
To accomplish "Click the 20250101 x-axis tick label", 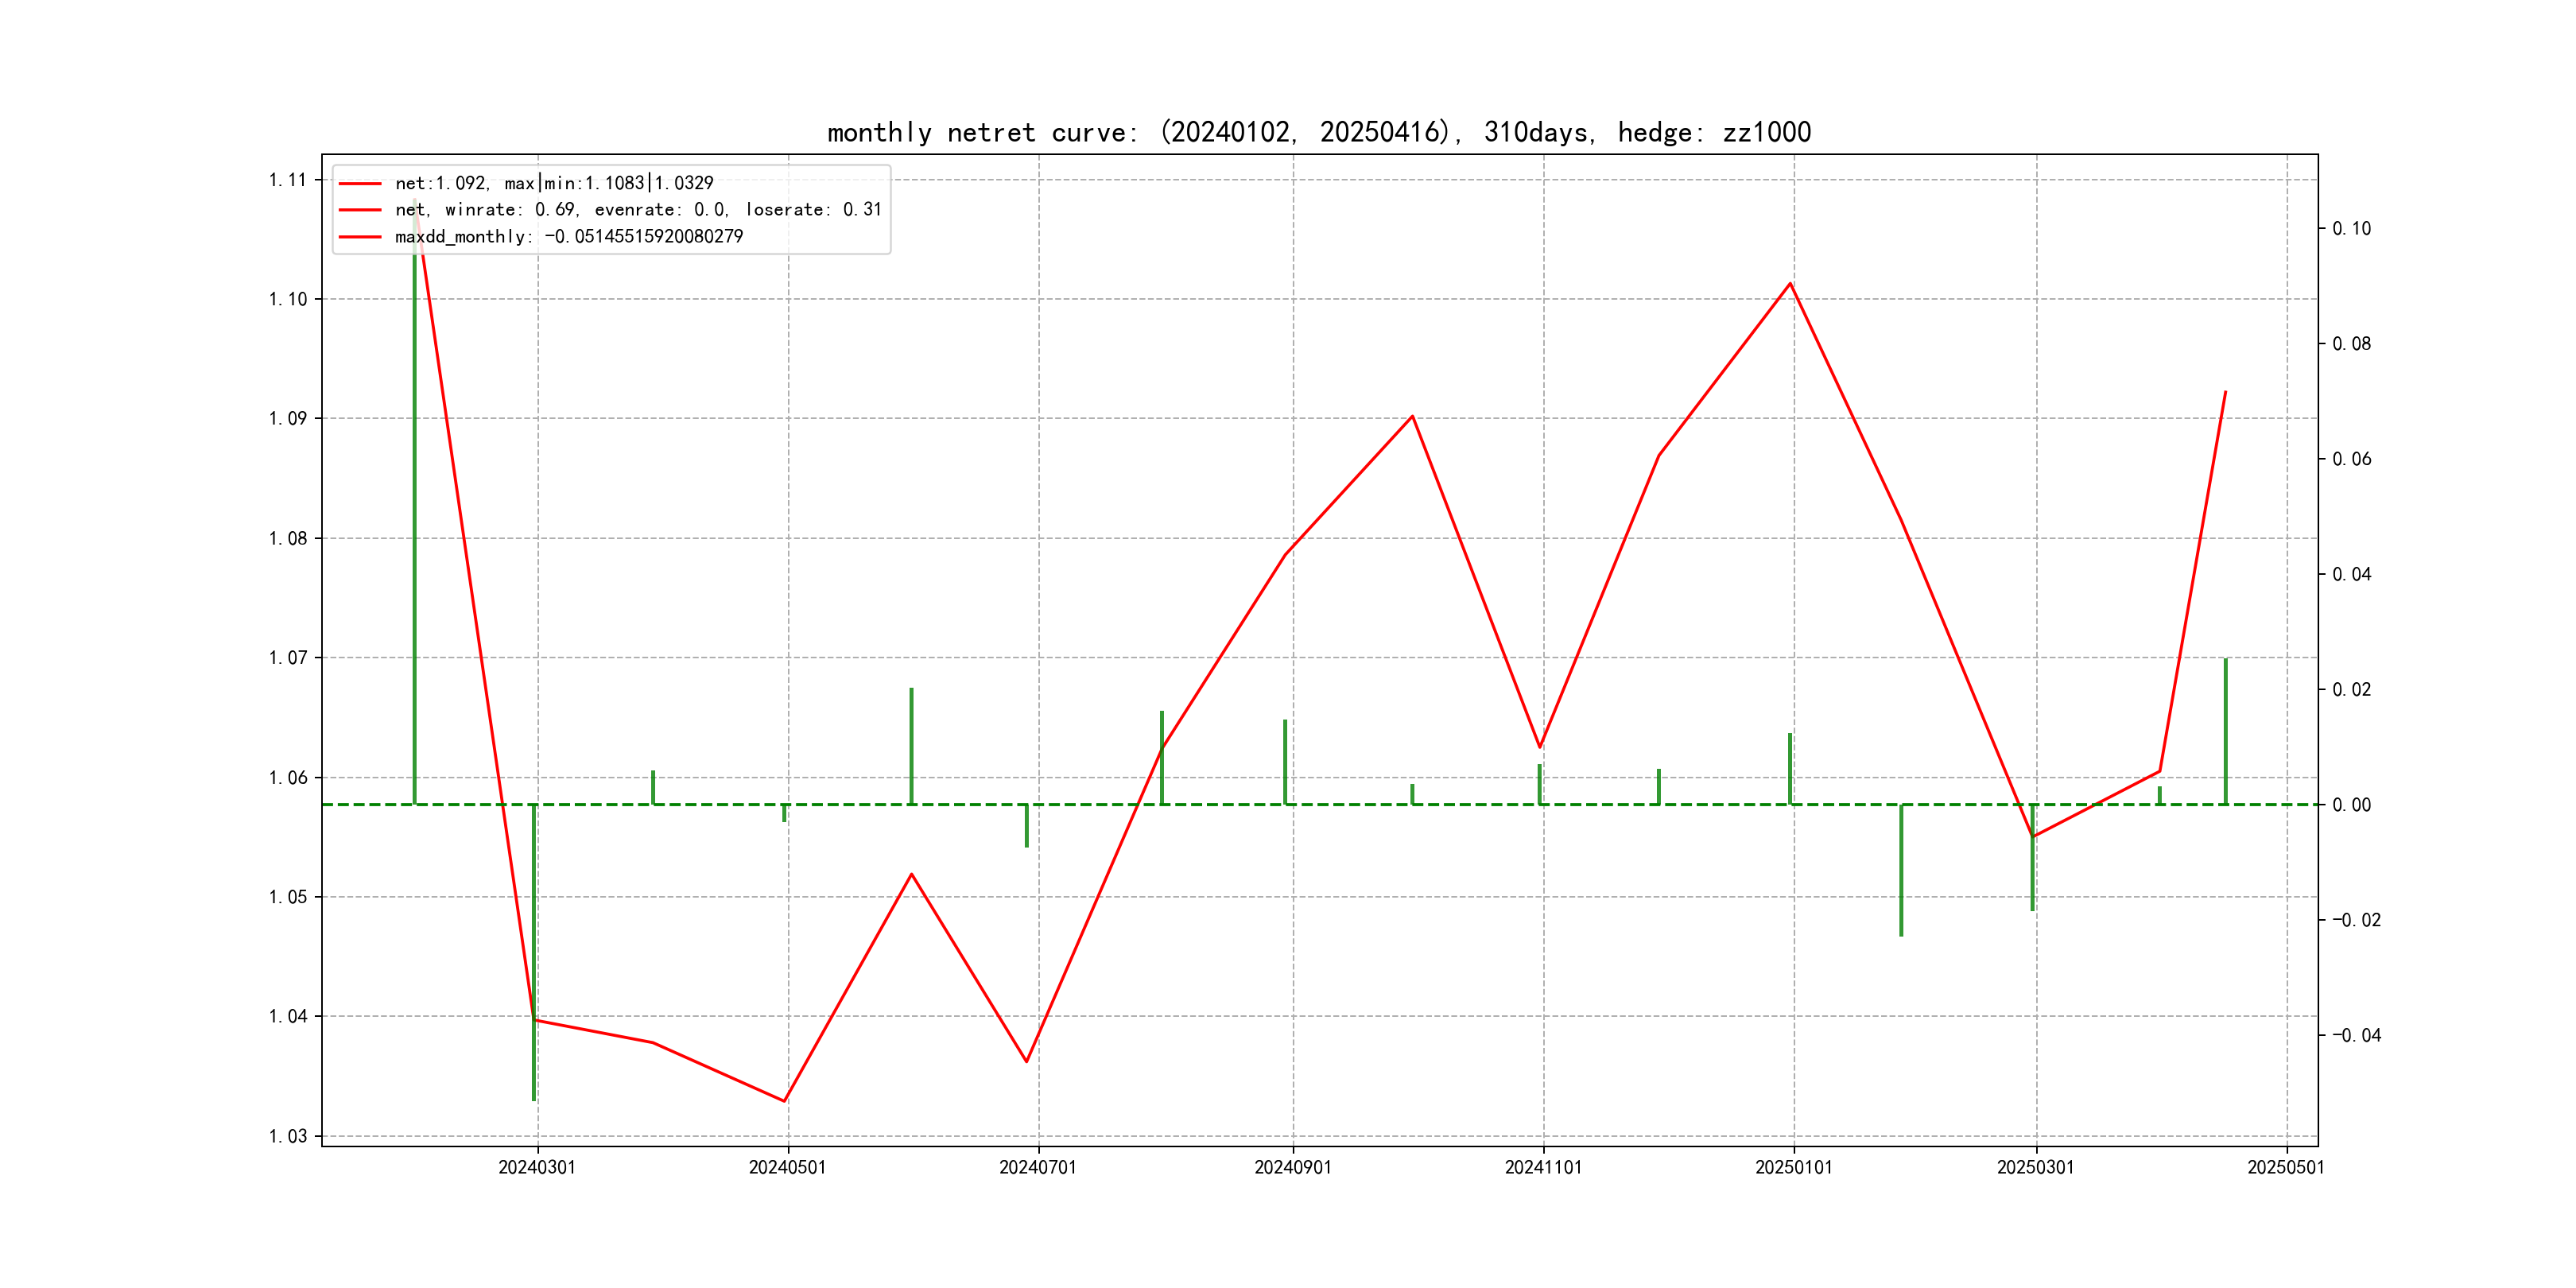I will (x=1794, y=1167).
